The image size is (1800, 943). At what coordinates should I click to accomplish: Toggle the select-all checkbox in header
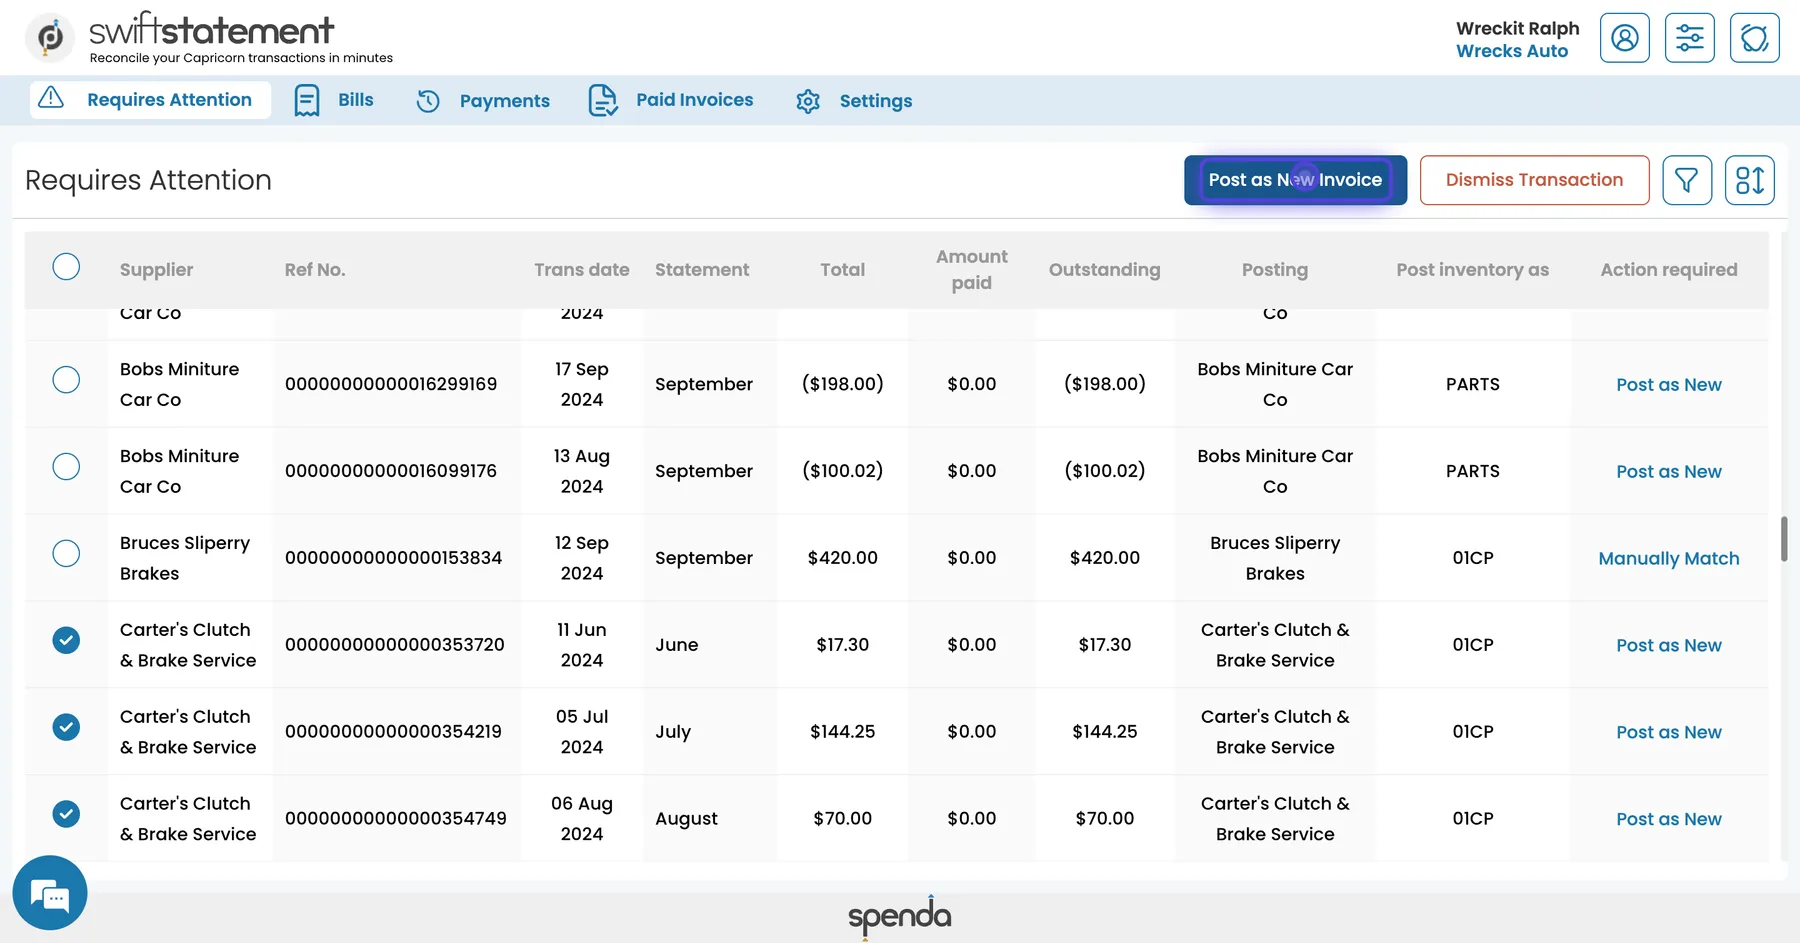click(66, 267)
